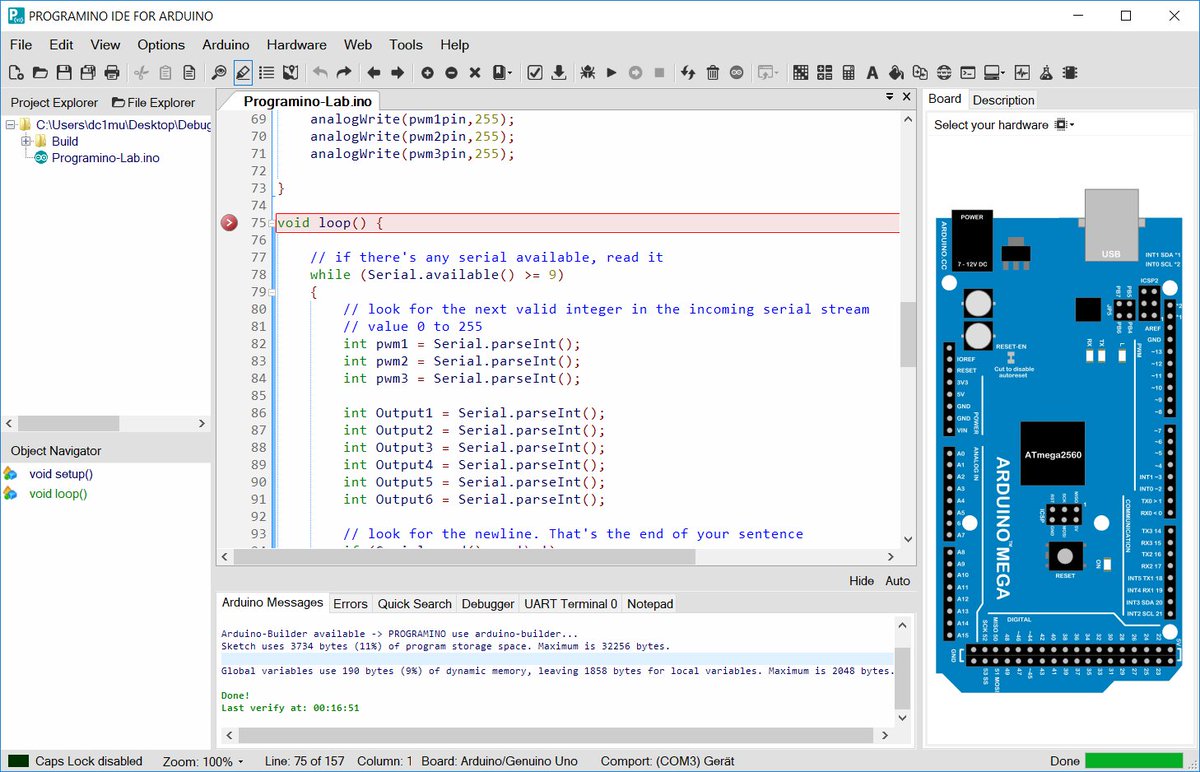1200x772 pixels.
Task: Navigate back with the left arrow icon
Action: [x=374, y=72]
